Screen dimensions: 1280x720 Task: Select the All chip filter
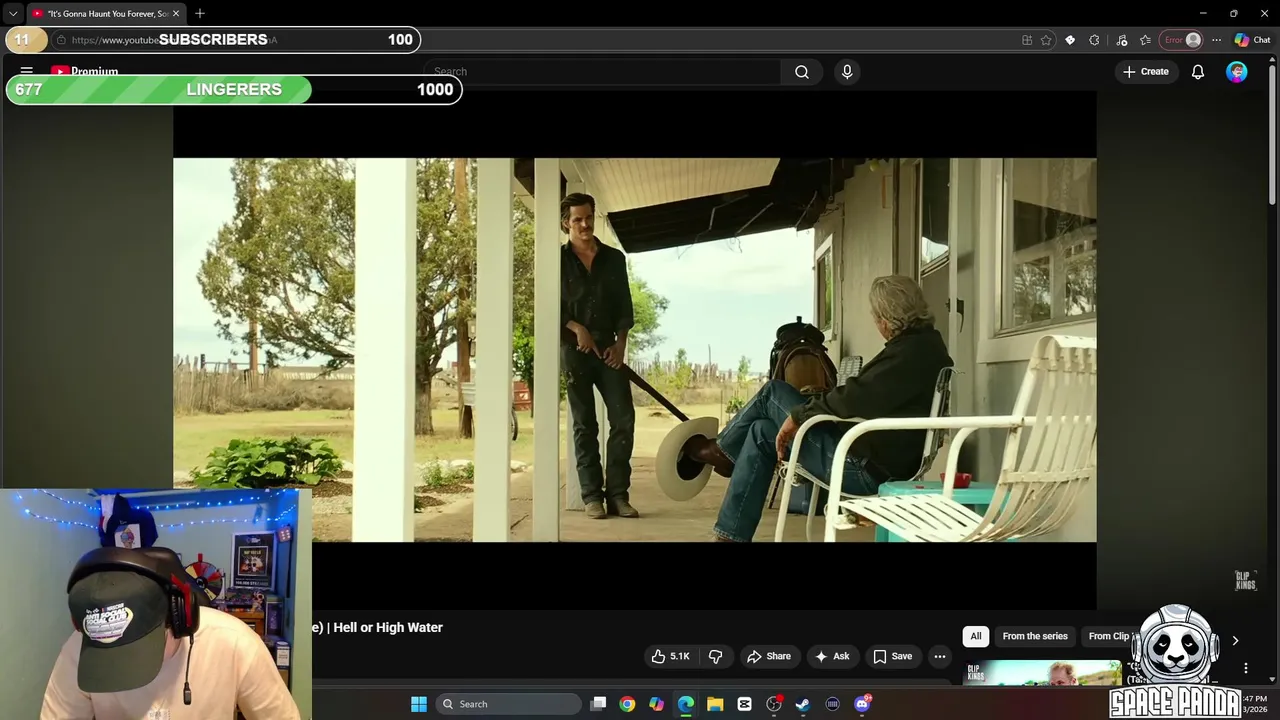(x=976, y=636)
